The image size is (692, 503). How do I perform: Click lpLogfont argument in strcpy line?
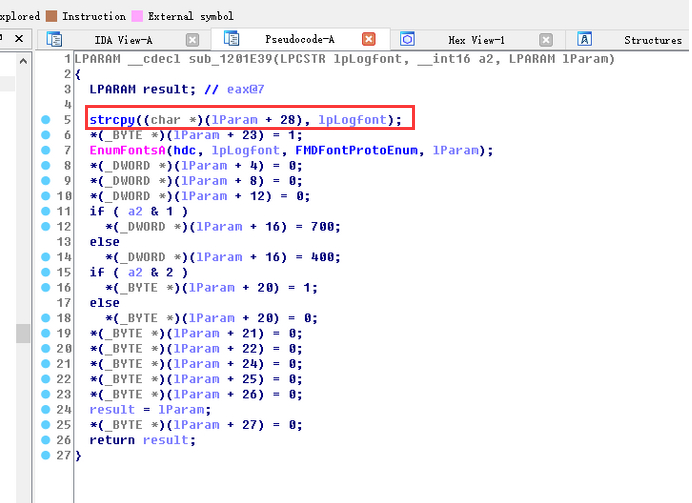tap(352, 120)
